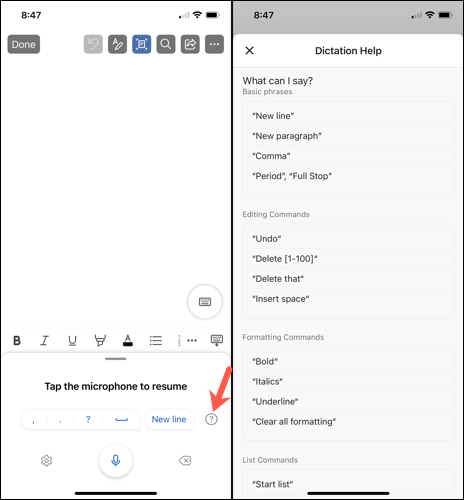
Task: Tap the microphone to resume dictation
Action: (116, 461)
